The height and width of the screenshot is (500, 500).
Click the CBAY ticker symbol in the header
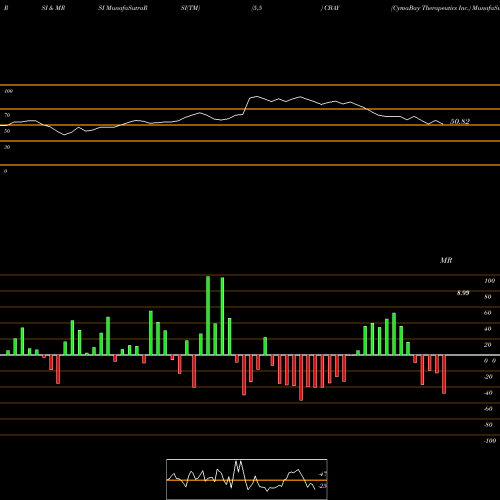332,8
